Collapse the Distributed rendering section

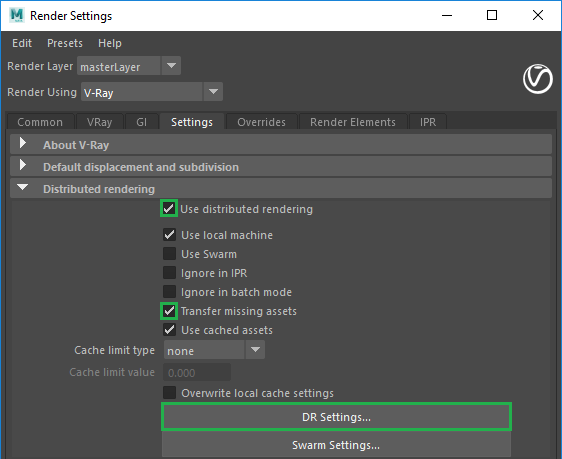(281, 188)
